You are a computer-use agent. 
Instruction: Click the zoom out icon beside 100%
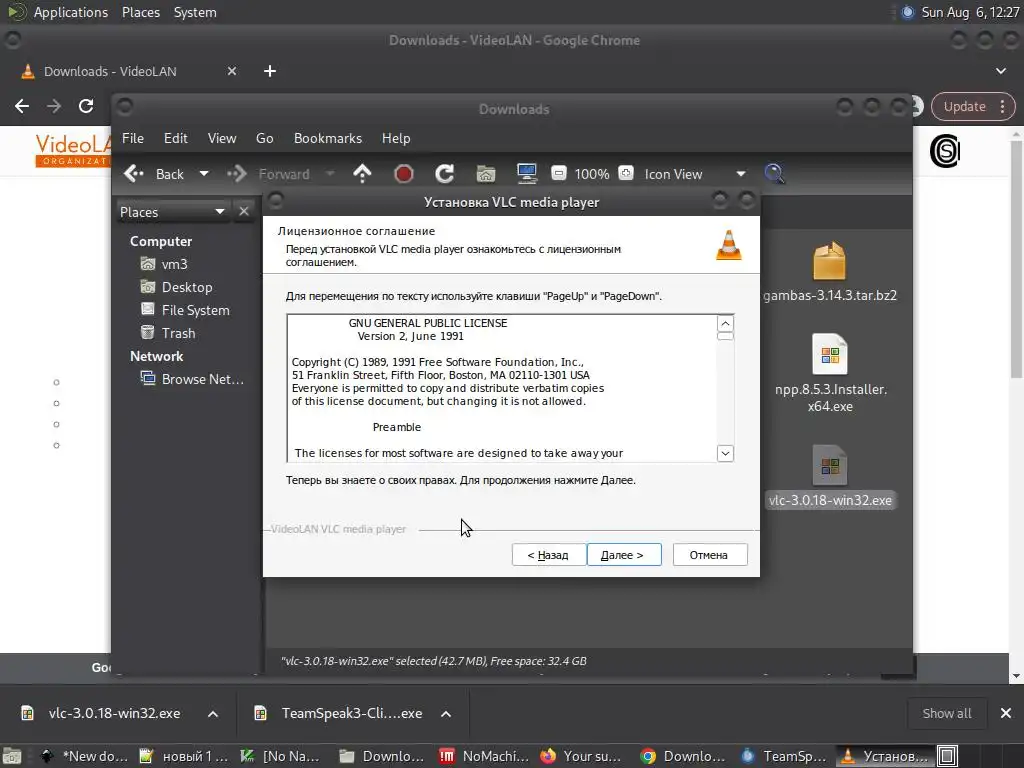coord(558,173)
